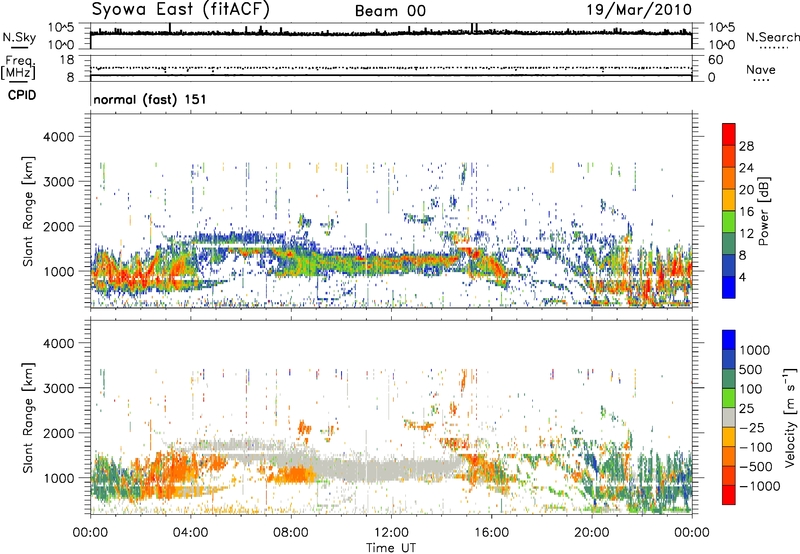Click the velocity panel "Slant Range [km]" axis title

[x=28, y=418]
